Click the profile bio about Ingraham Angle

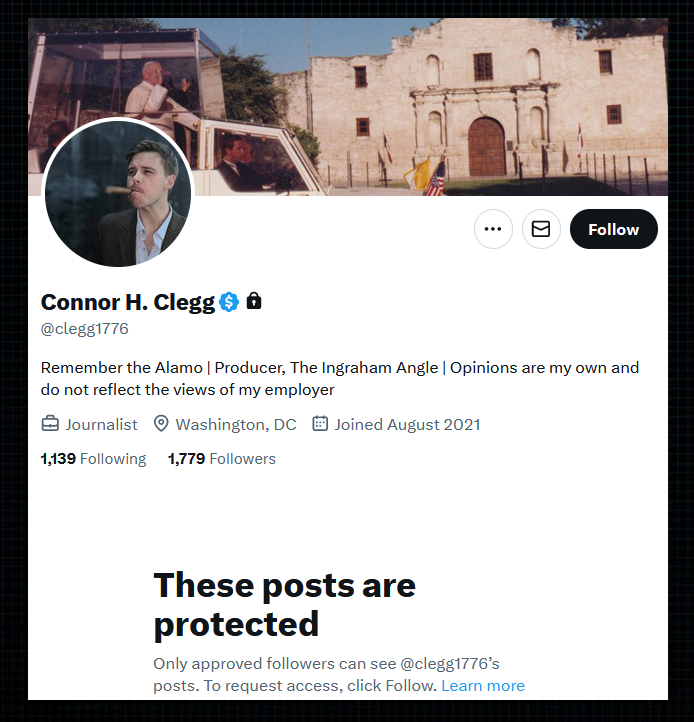click(x=340, y=378)
